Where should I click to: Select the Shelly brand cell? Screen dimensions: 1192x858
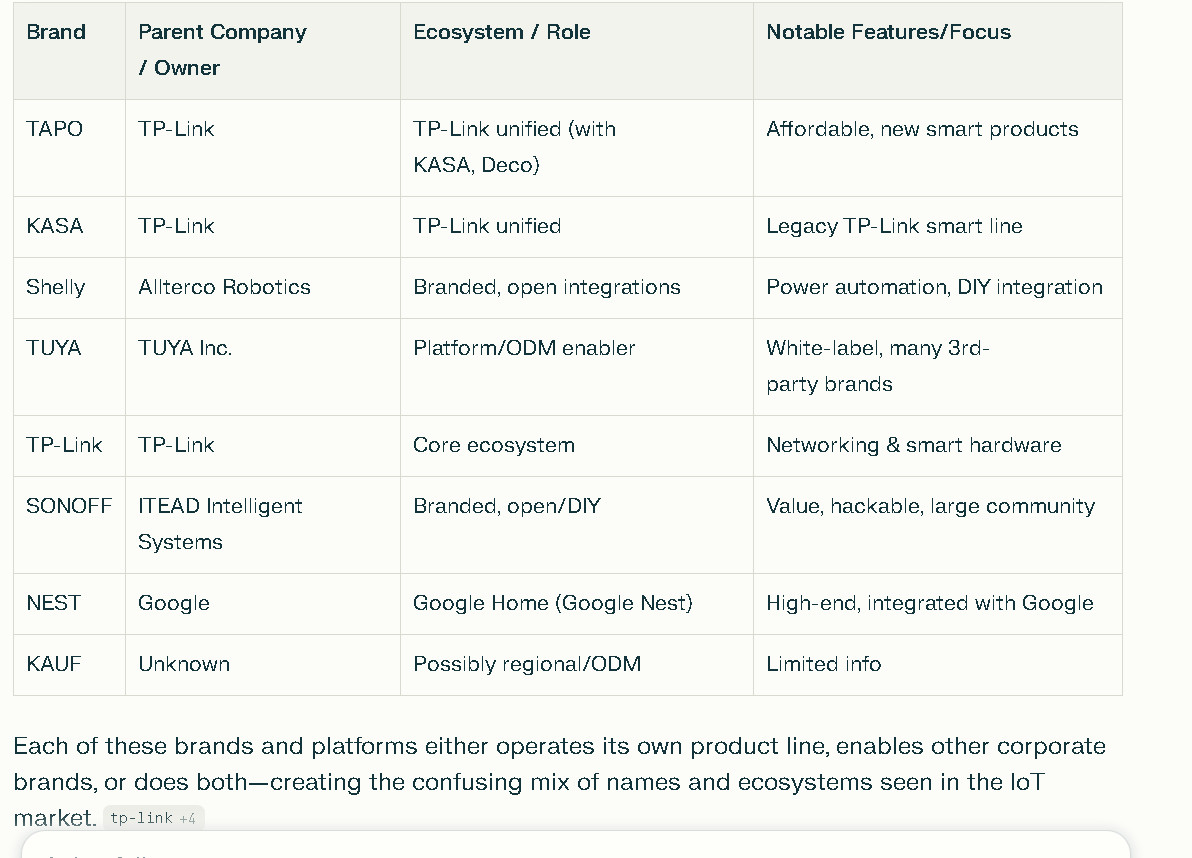click(56, 287)
